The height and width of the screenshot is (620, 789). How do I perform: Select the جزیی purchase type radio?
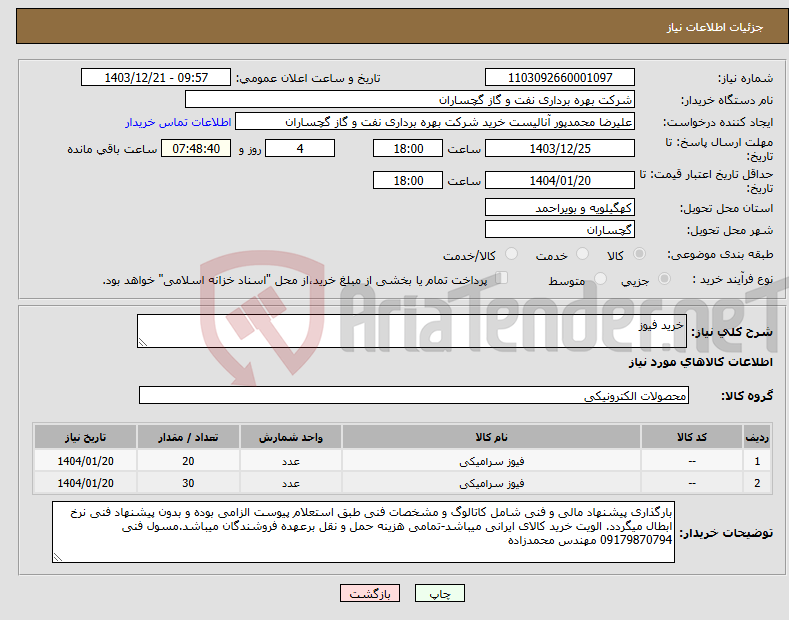pos(664,279)
